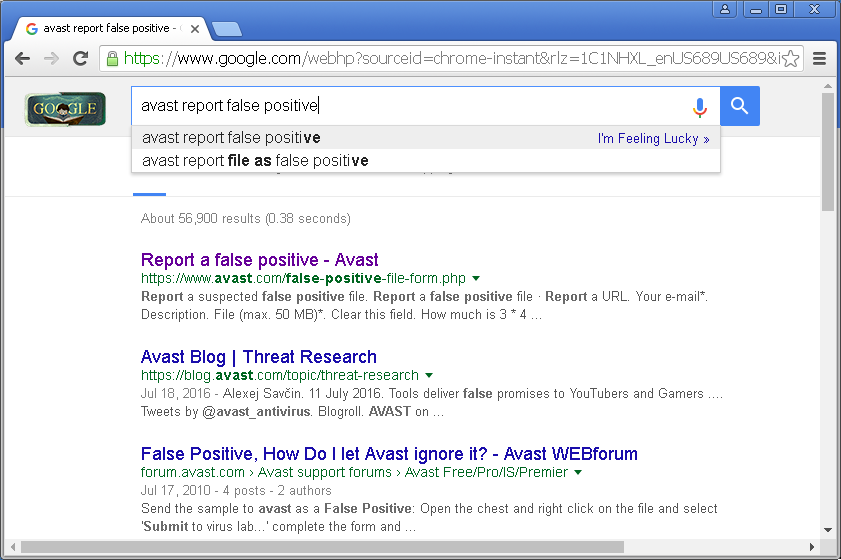Click into the address bar URL
The width and height of the screenshot is (841, 560).
click(x=451, y=58)
